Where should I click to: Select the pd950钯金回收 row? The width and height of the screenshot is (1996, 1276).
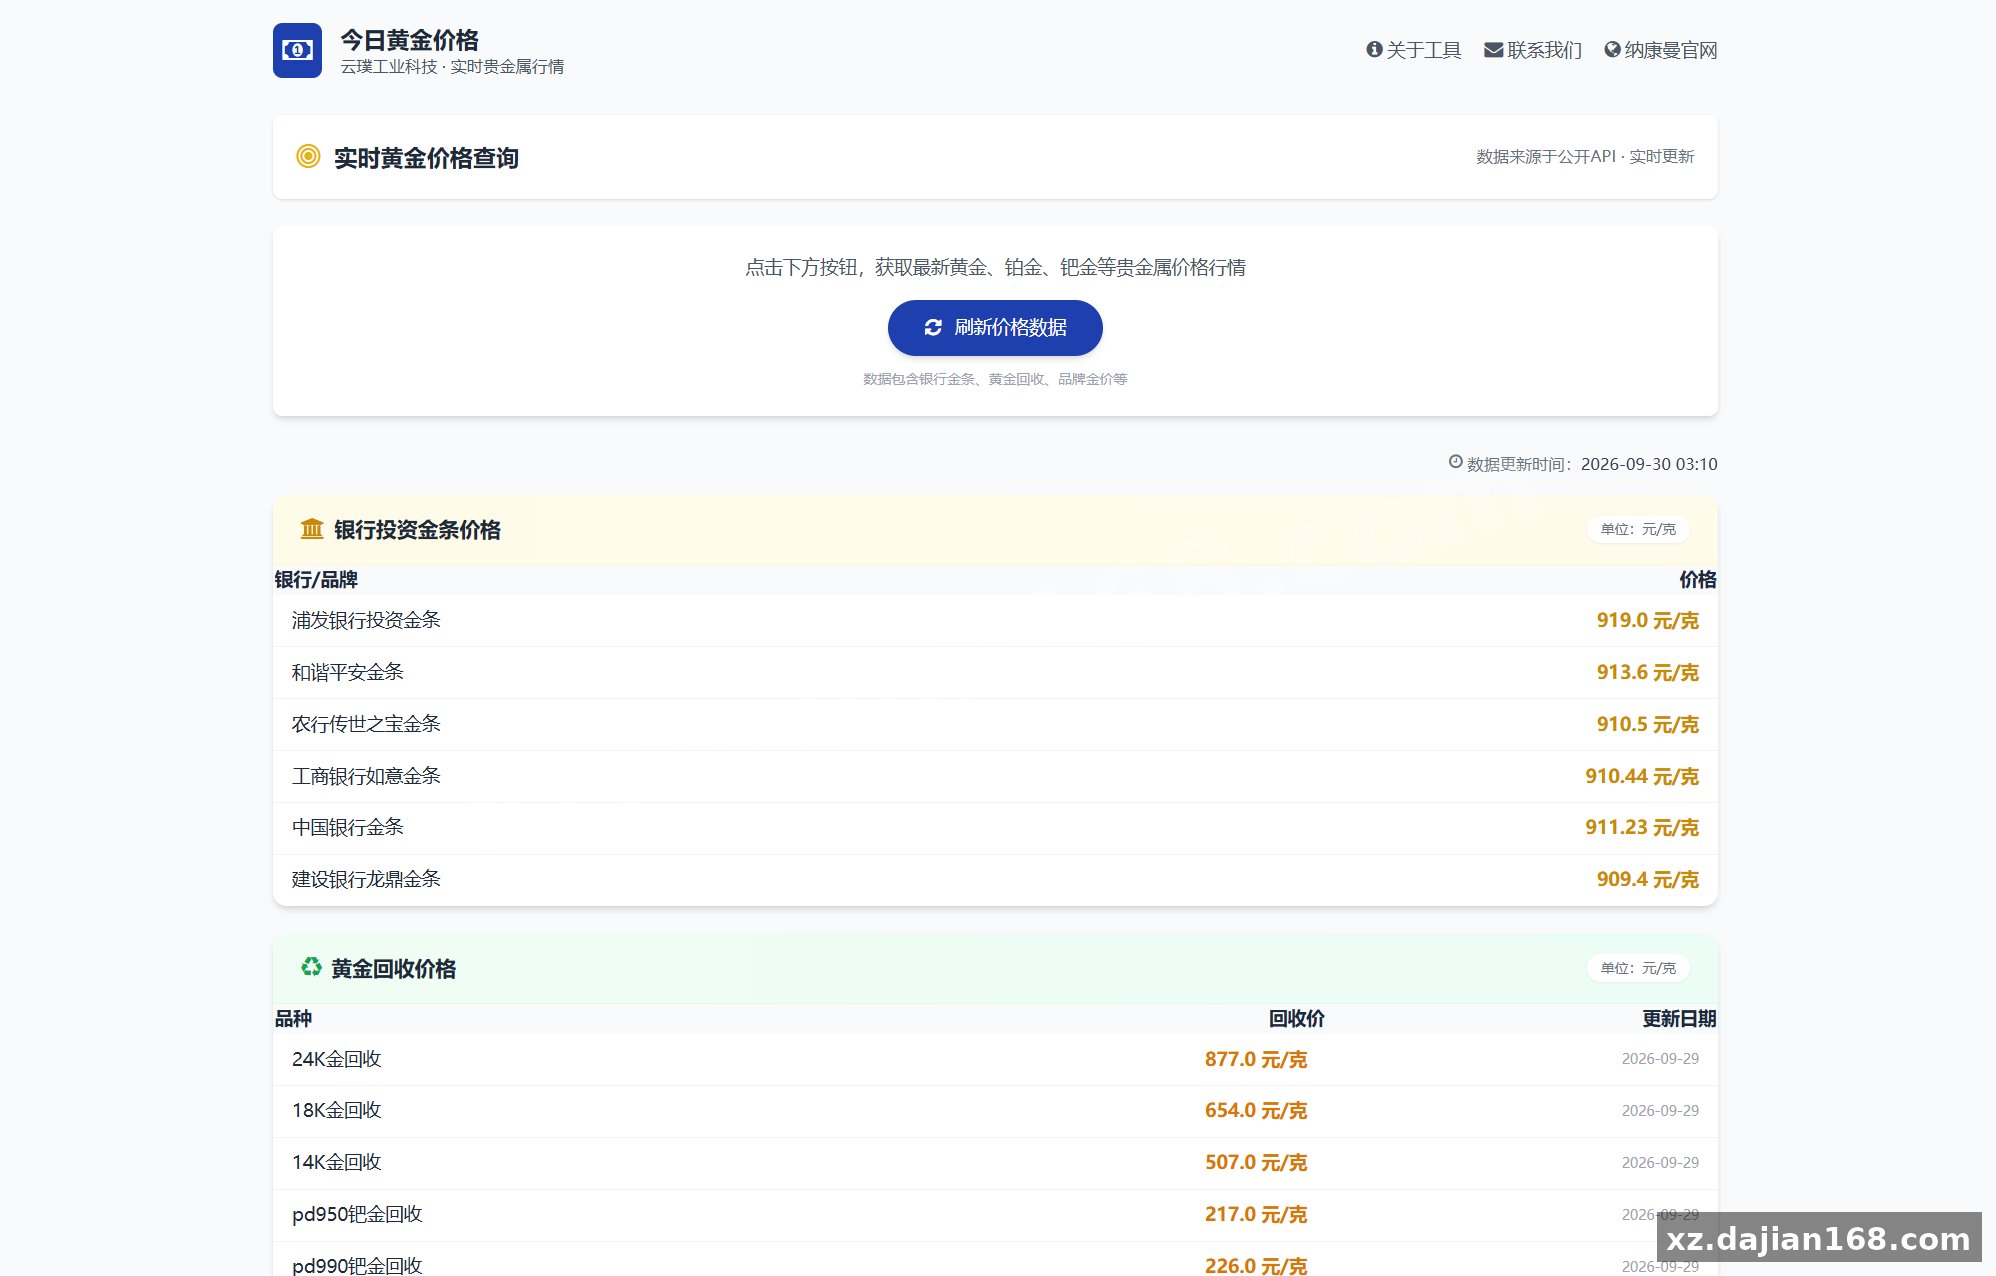[995, 1215]
